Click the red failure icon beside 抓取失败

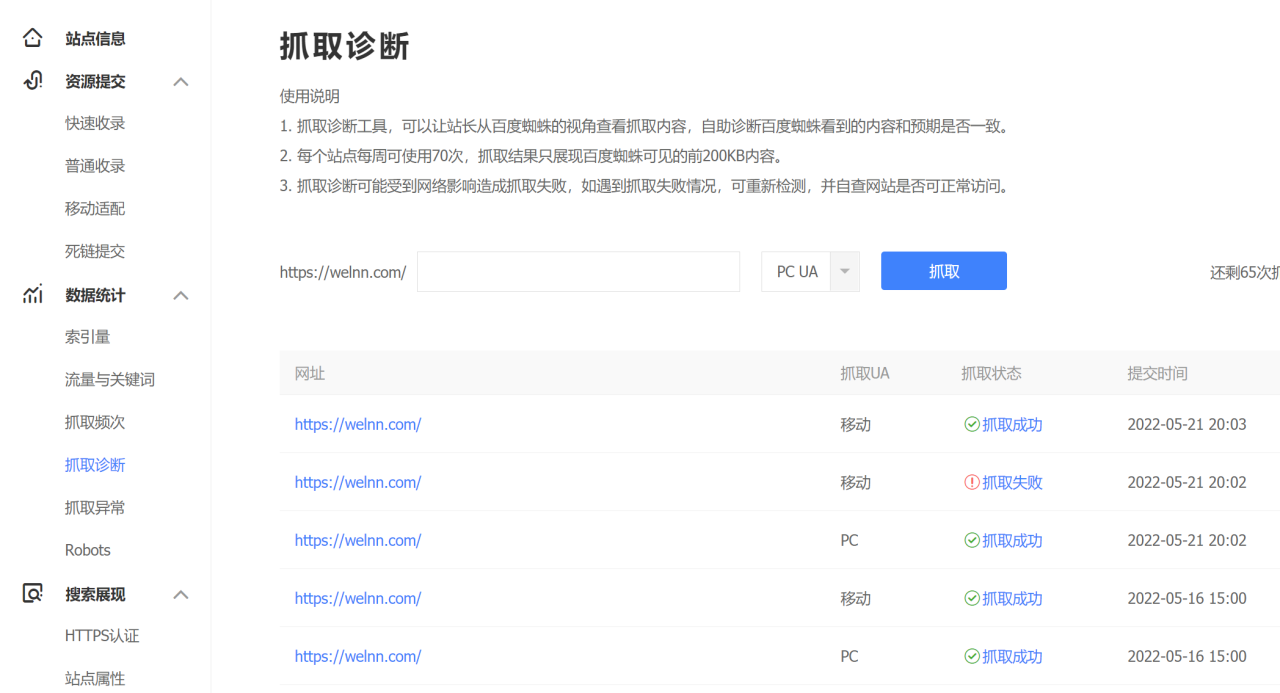tap(971, 482)
